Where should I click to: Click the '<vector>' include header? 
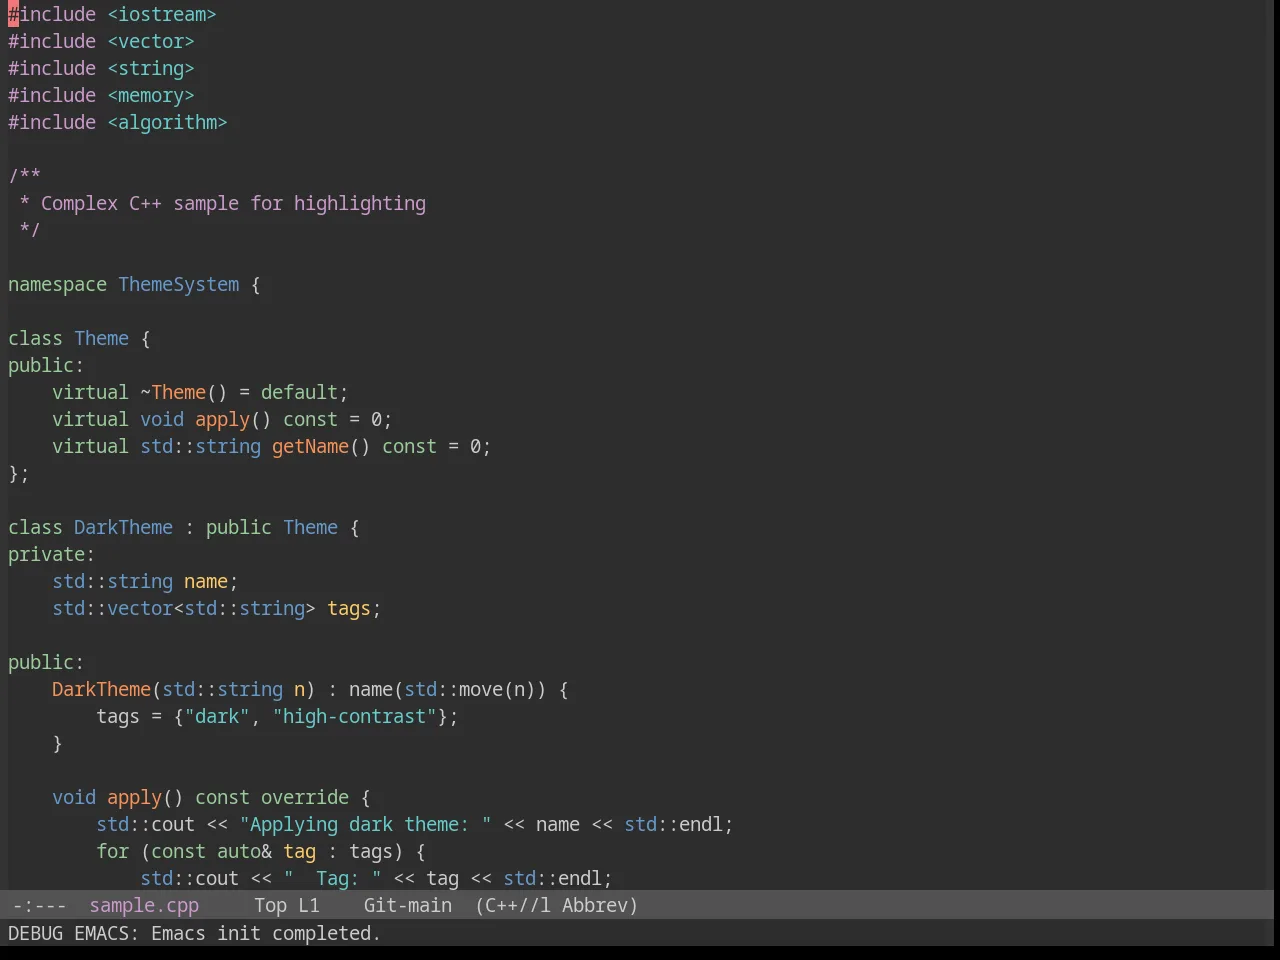pos(151,42)
